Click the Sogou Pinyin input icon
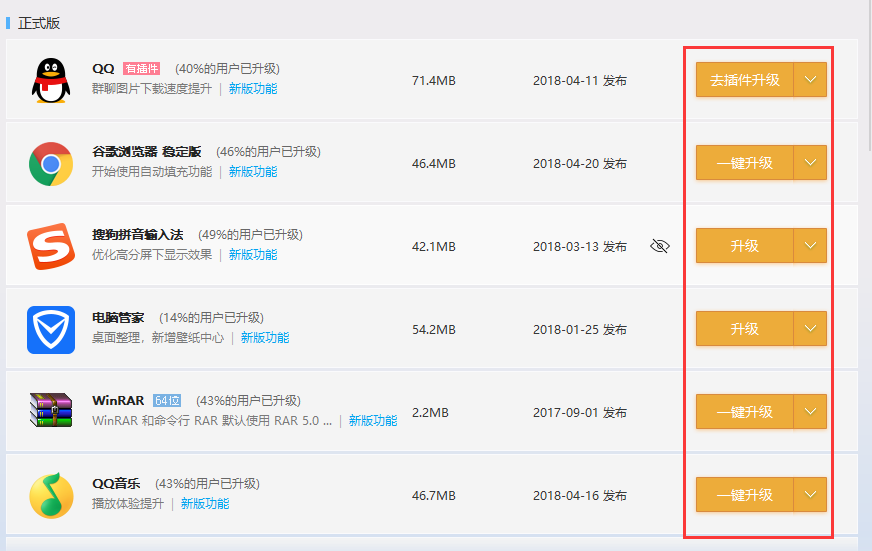The width and height of the screenshot is (872, 551). [51, 246]
